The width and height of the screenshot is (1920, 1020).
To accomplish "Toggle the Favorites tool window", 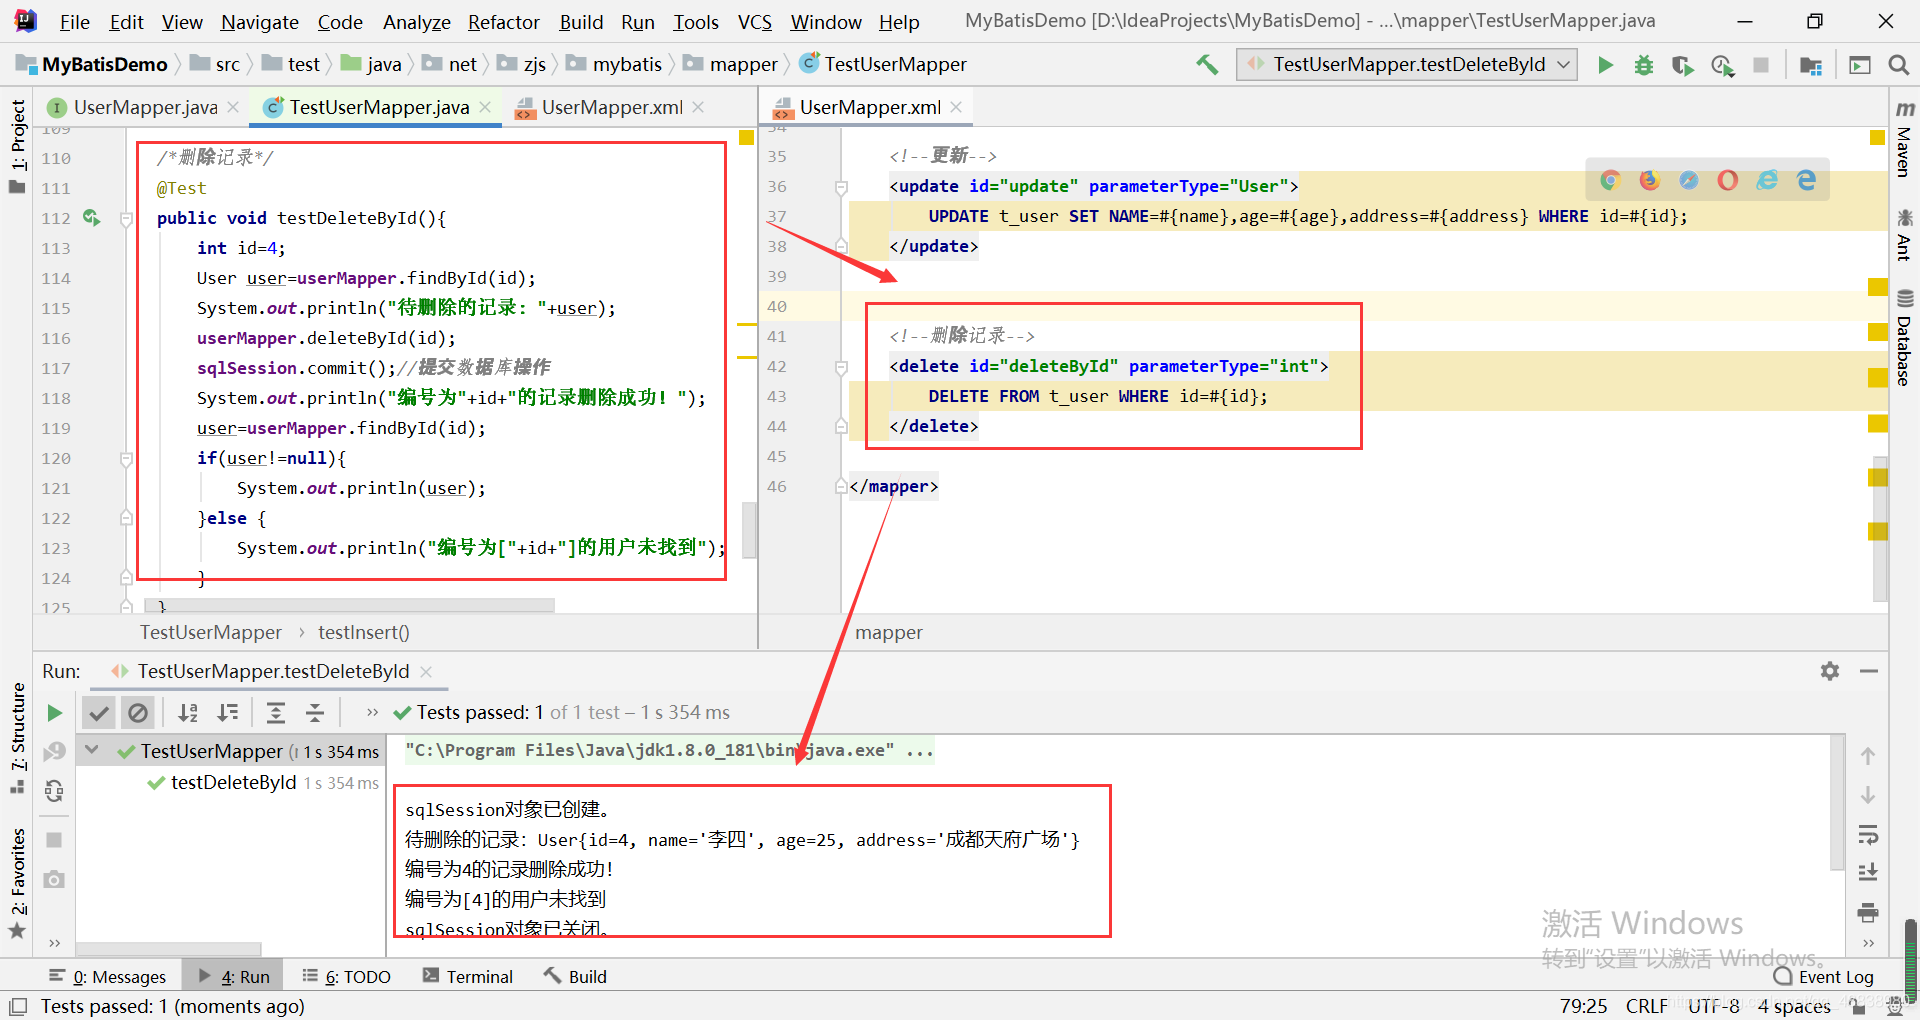I will coord(17,883).
